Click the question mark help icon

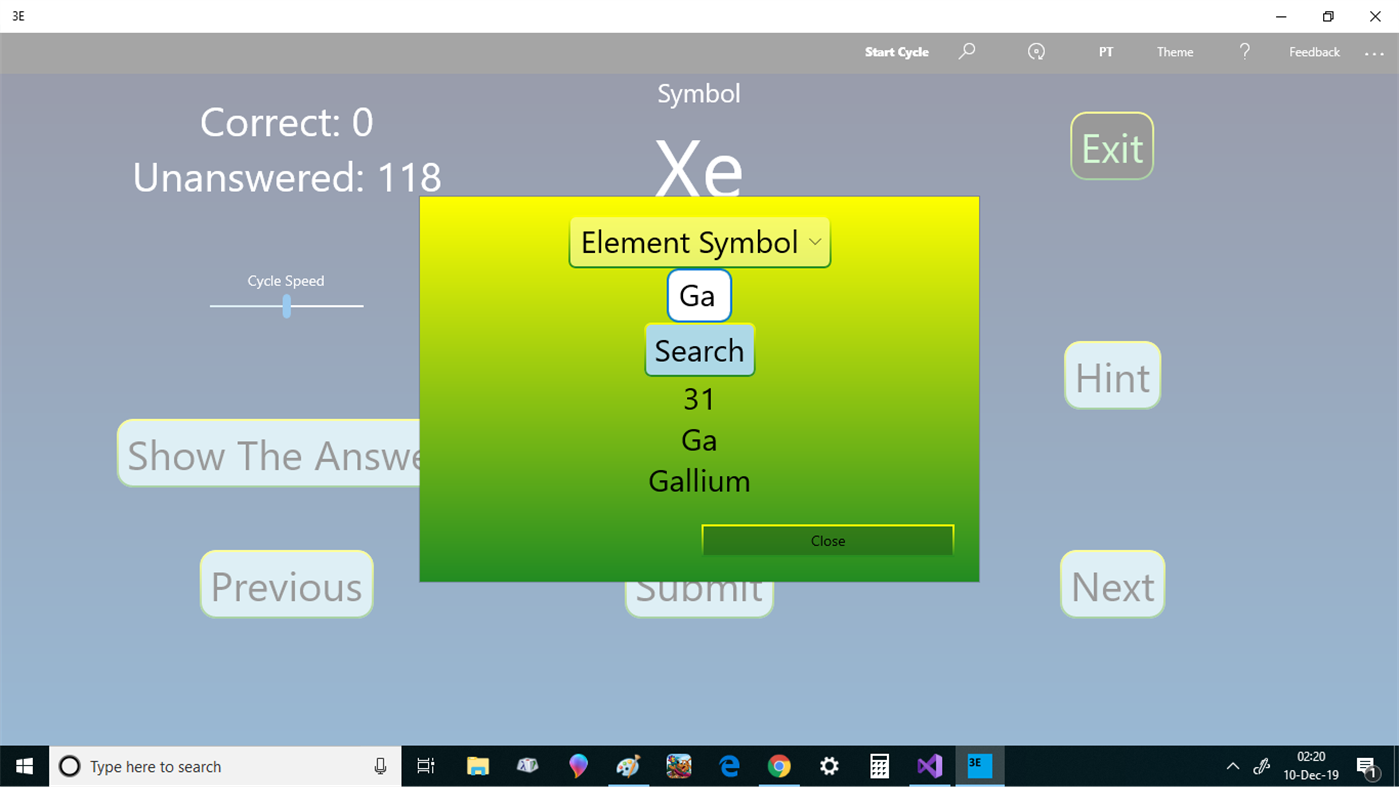tap(1244, 51)
